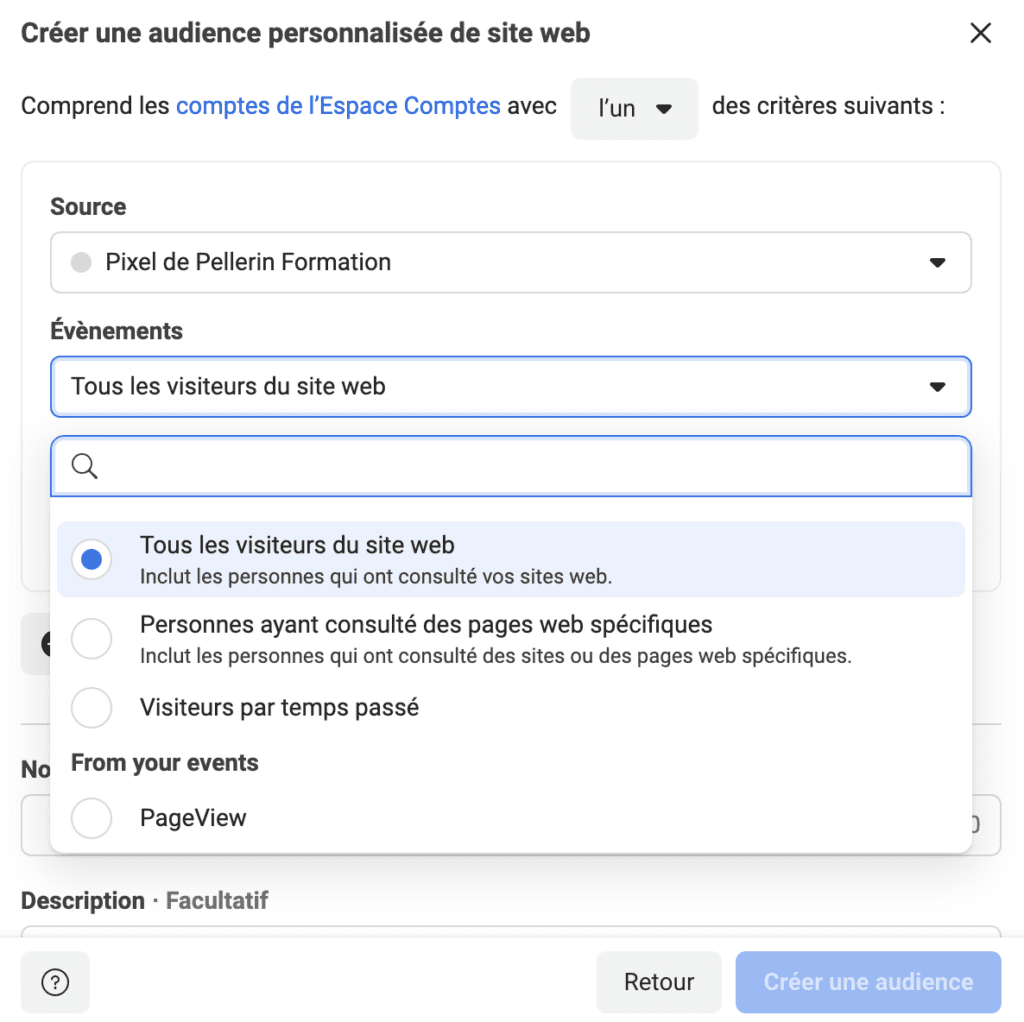The height and width of the screenshot is (1022, 1024).
Task: Select 'Tous les visiteurs du site web' radio
Action: click(x=92, y=559)
